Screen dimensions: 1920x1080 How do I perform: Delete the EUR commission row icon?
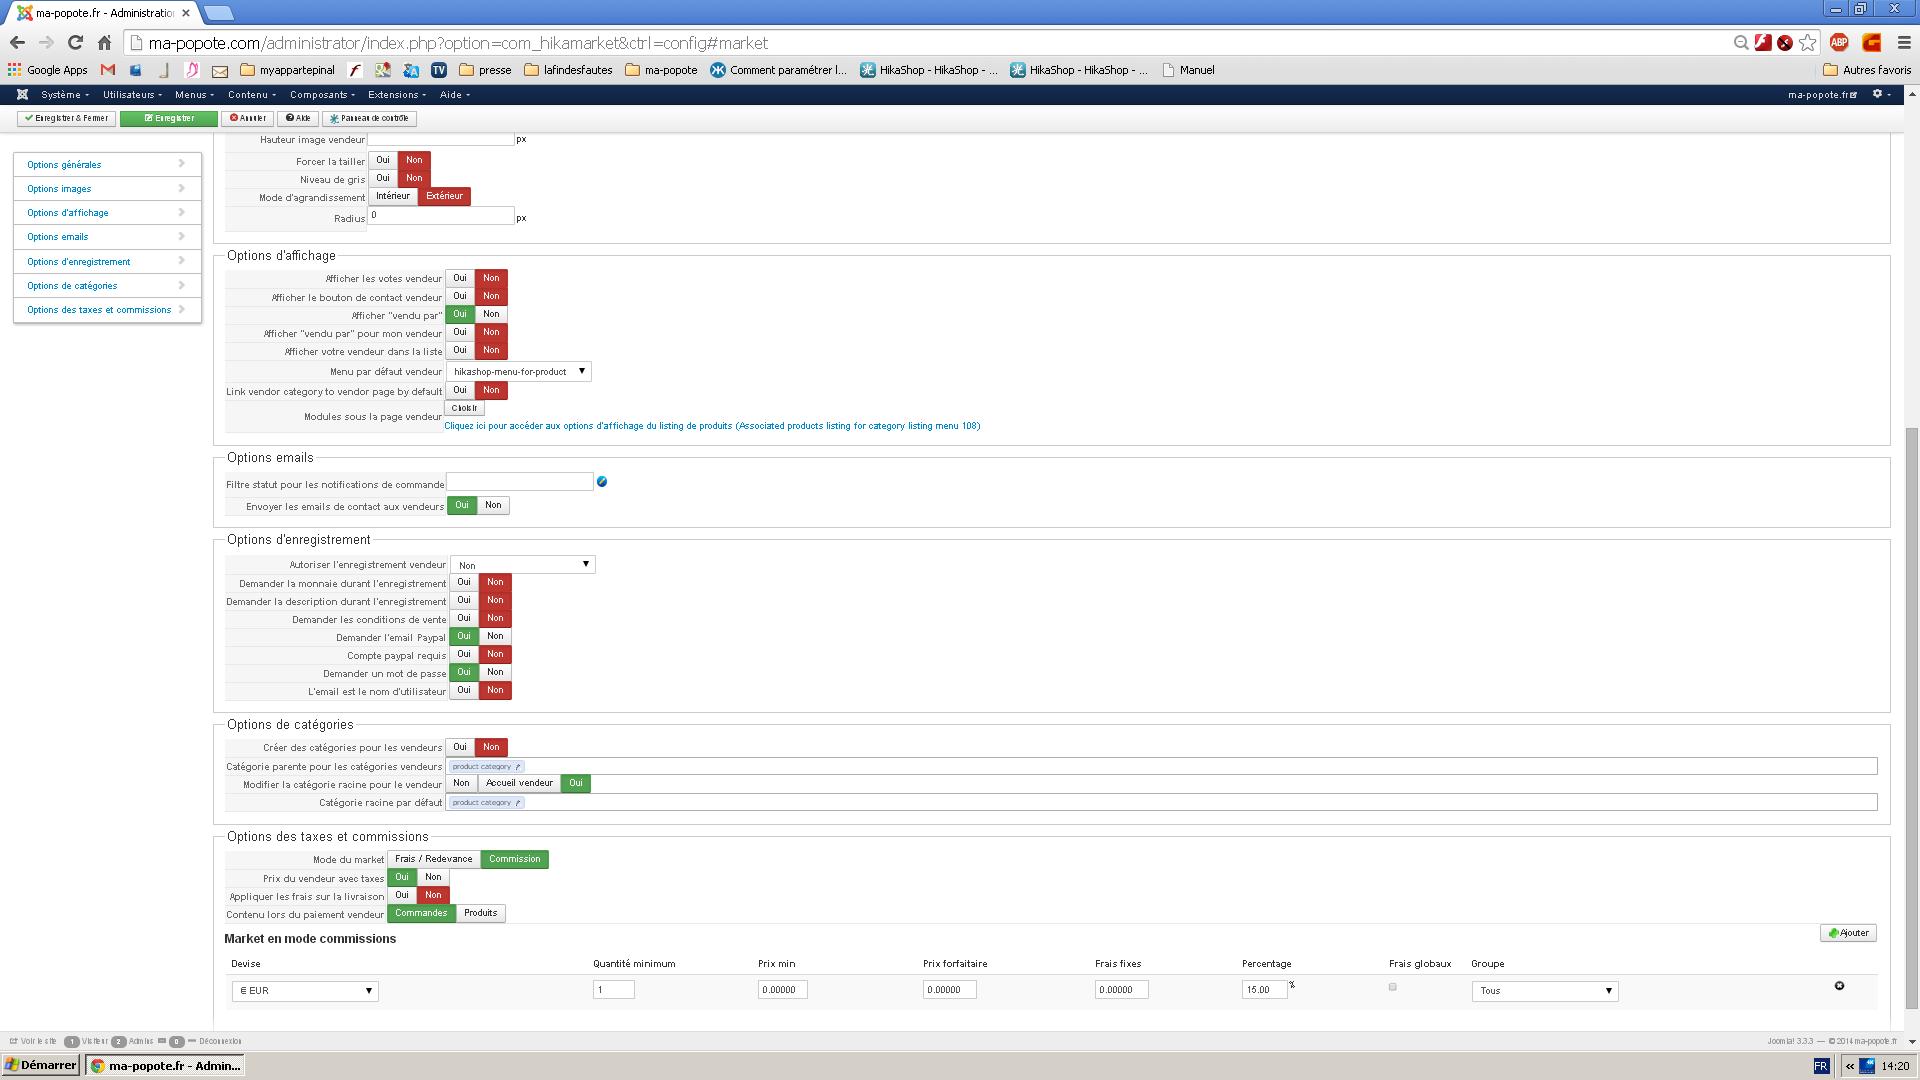pyautogui.click(x=1839, y=986)
